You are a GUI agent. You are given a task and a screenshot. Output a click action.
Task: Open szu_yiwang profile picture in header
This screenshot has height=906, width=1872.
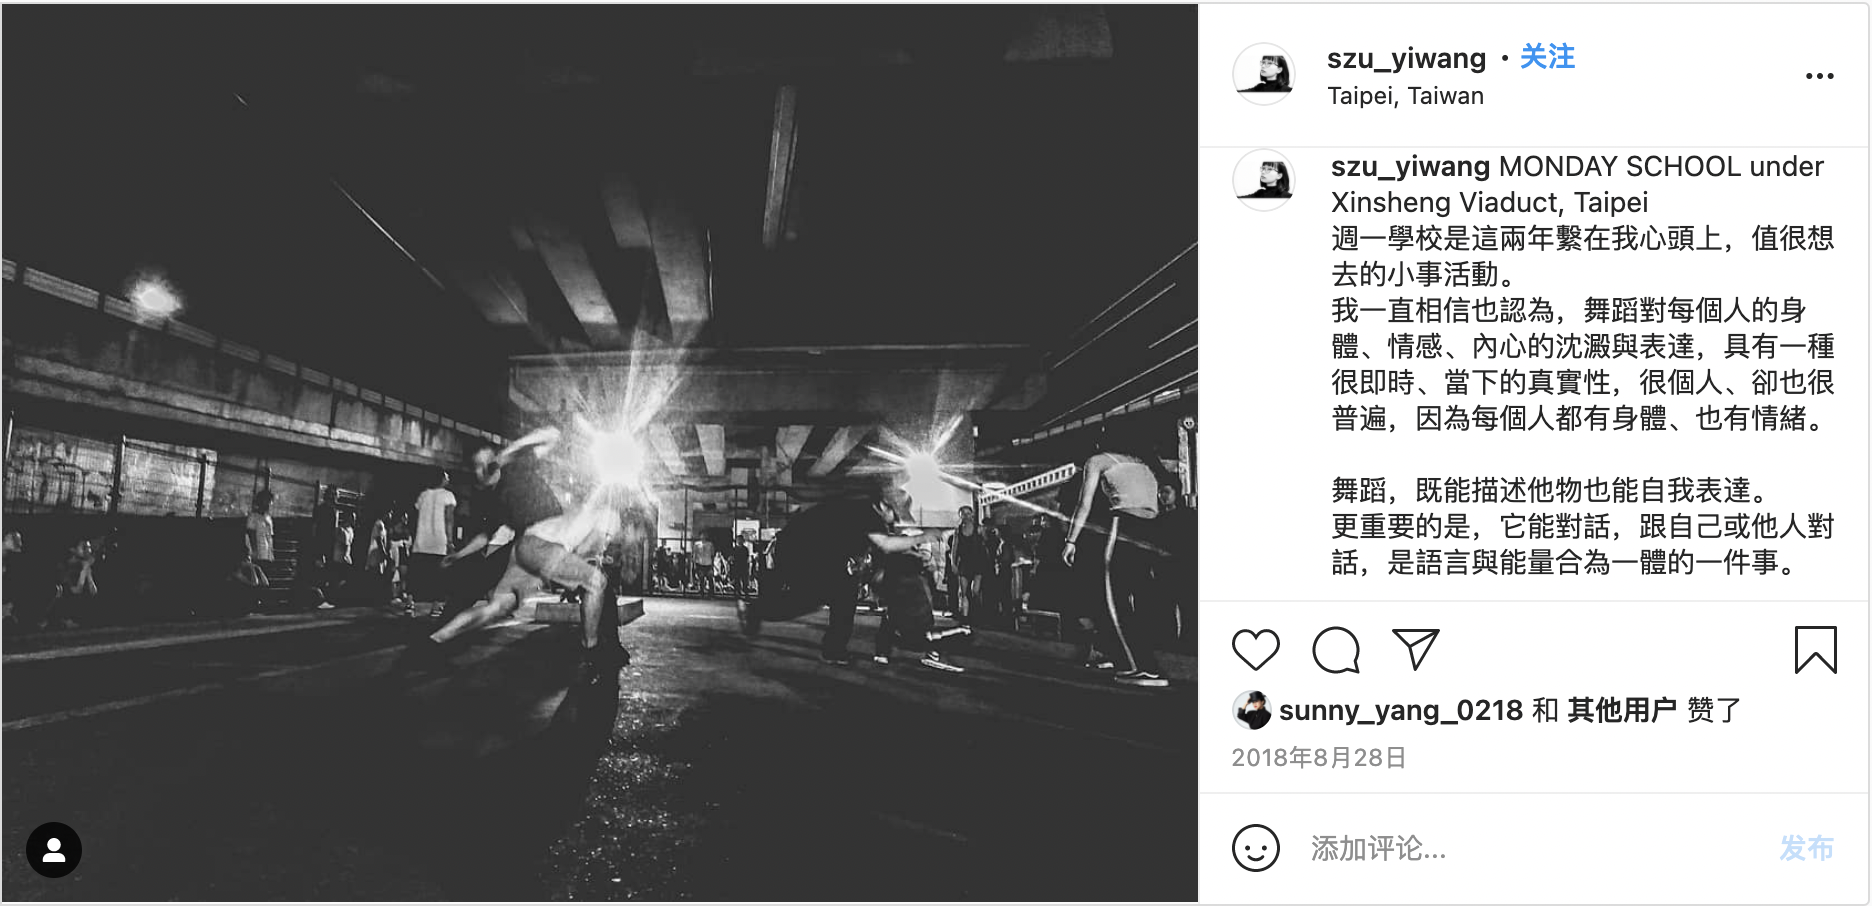(x=1264, y=74)
